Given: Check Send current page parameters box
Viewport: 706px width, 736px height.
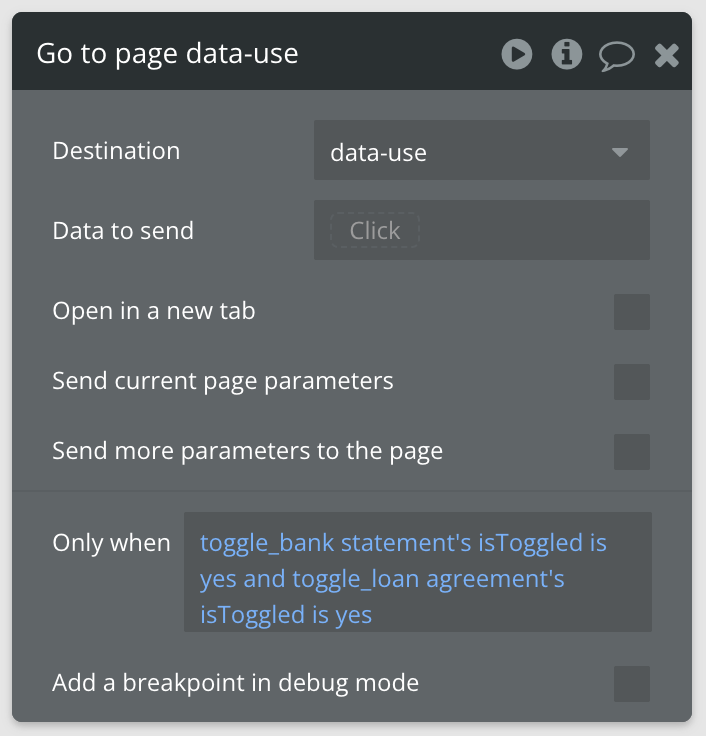Looking at the screenshot, I should coord(631,382).
